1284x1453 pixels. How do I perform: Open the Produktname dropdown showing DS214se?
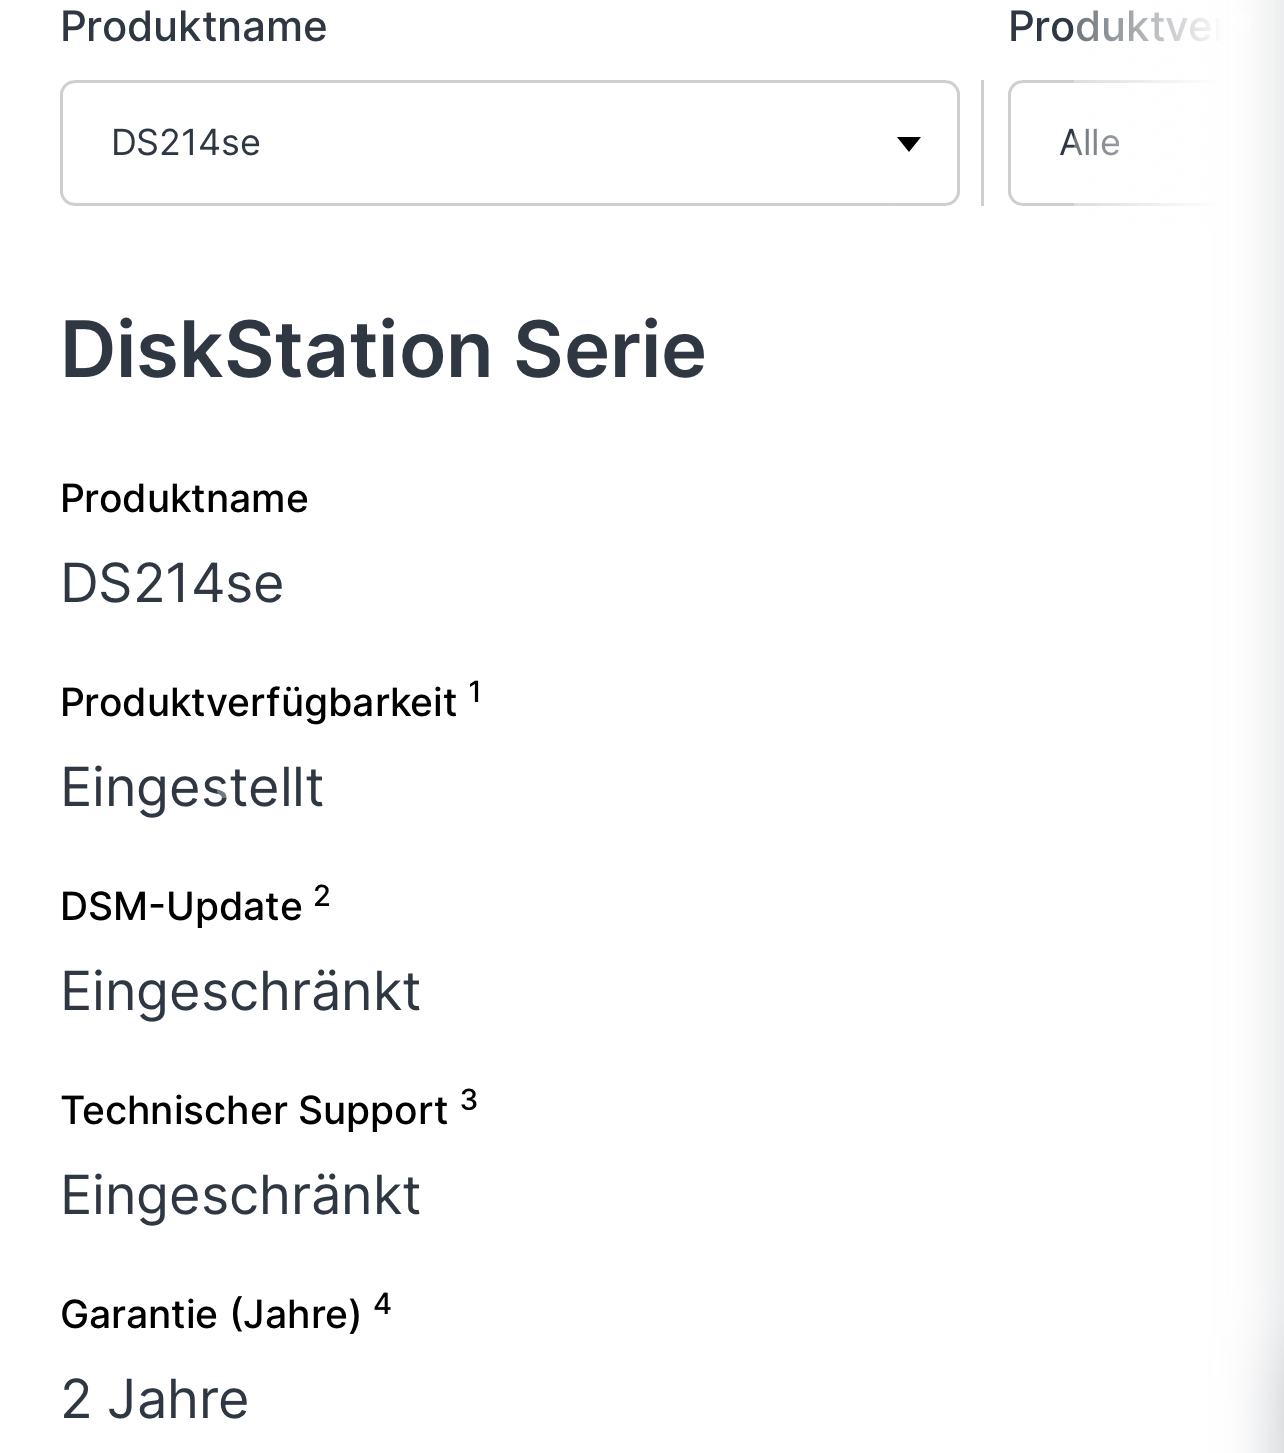pyautogui.click(x=510, y=143)
